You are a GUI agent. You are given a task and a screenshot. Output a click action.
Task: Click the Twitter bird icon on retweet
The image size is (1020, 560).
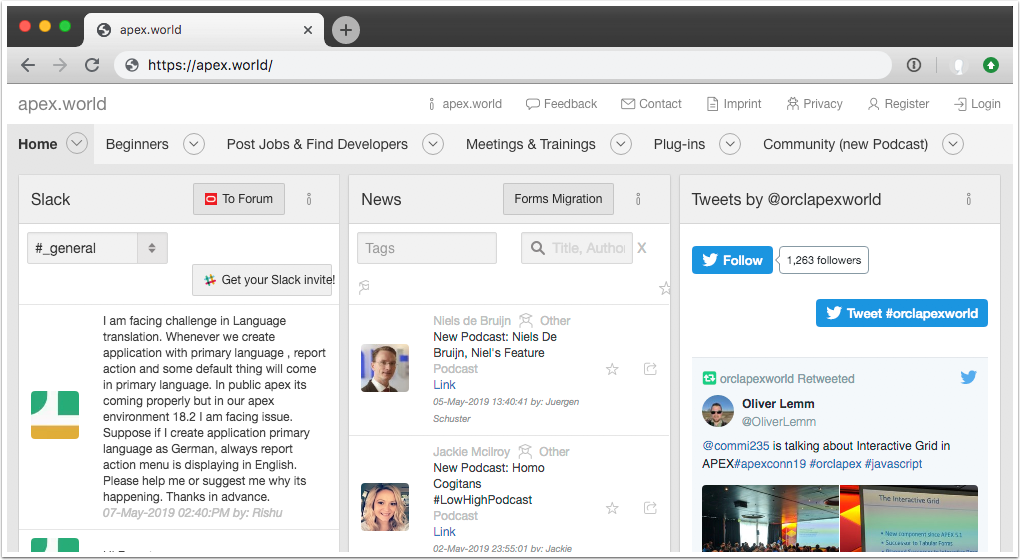coord(969,377)
